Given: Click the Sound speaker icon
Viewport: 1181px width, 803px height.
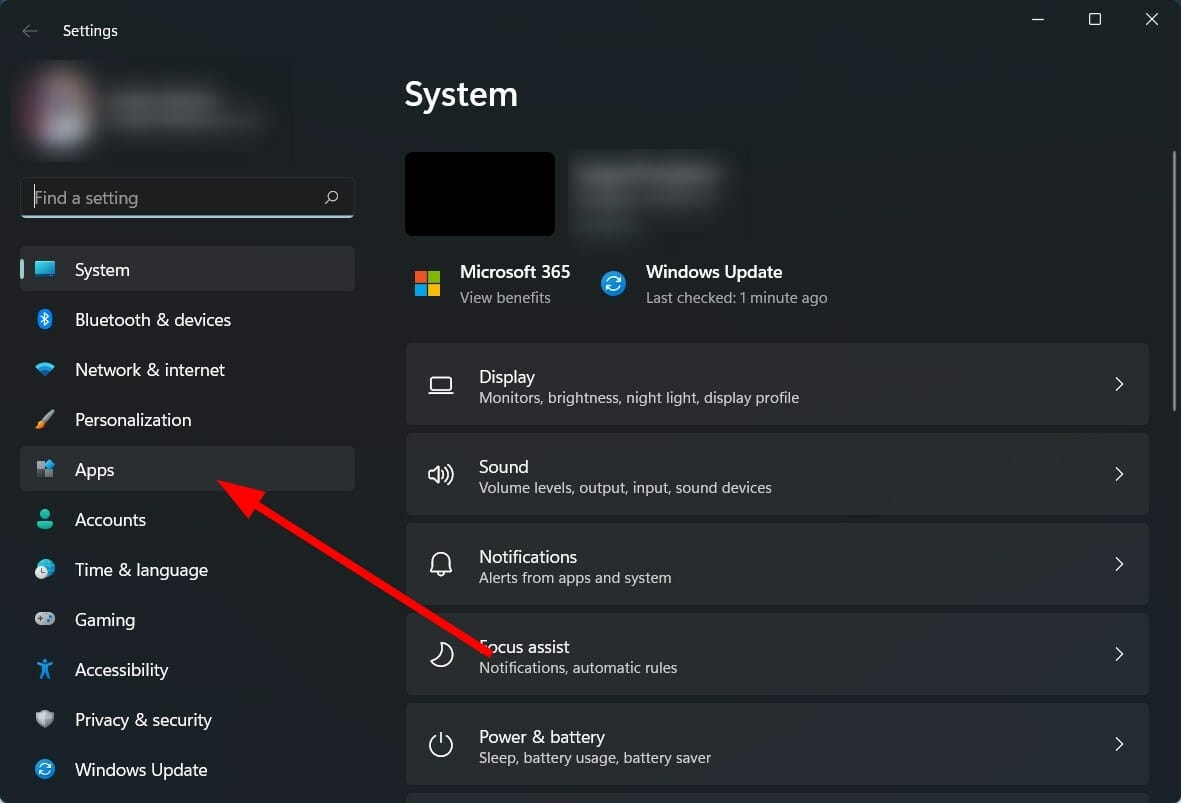Looking at the screenshot, I should pyautogui.click(x=441, y=474).
